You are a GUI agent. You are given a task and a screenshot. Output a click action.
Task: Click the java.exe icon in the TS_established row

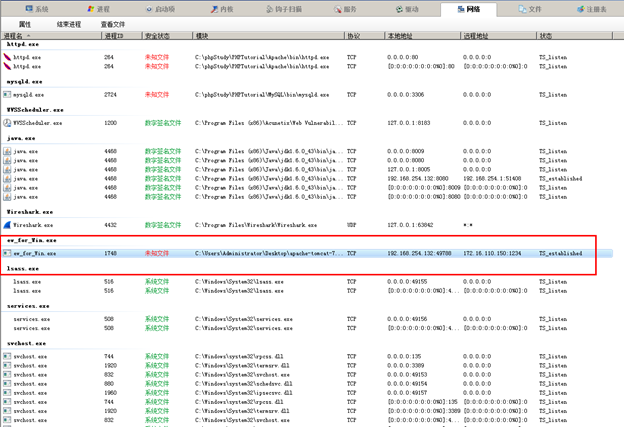[x=7, y=179]
